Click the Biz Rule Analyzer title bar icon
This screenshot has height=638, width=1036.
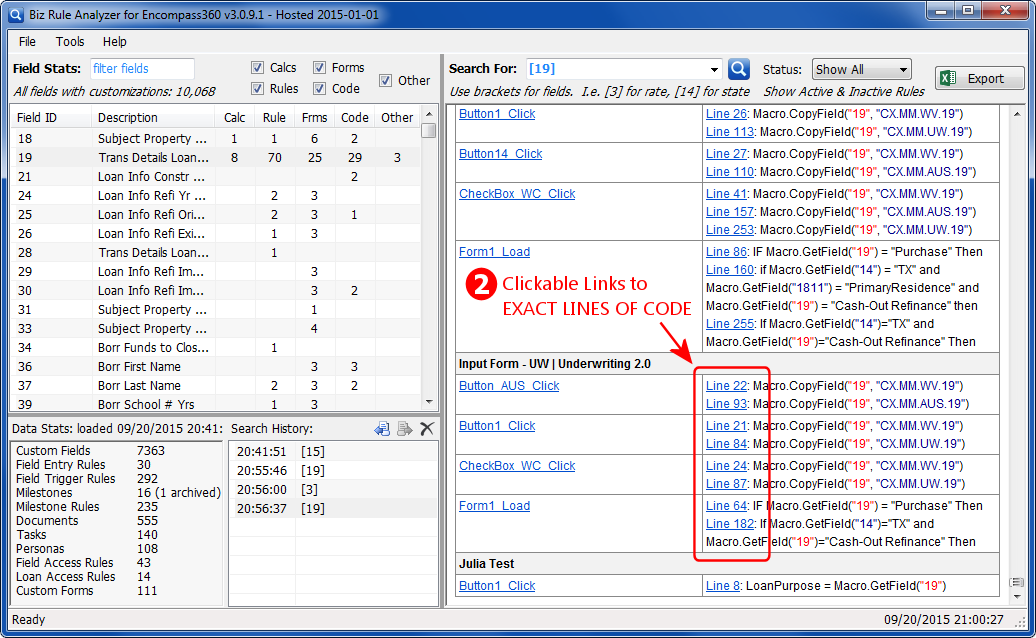[x=15, y=14]
